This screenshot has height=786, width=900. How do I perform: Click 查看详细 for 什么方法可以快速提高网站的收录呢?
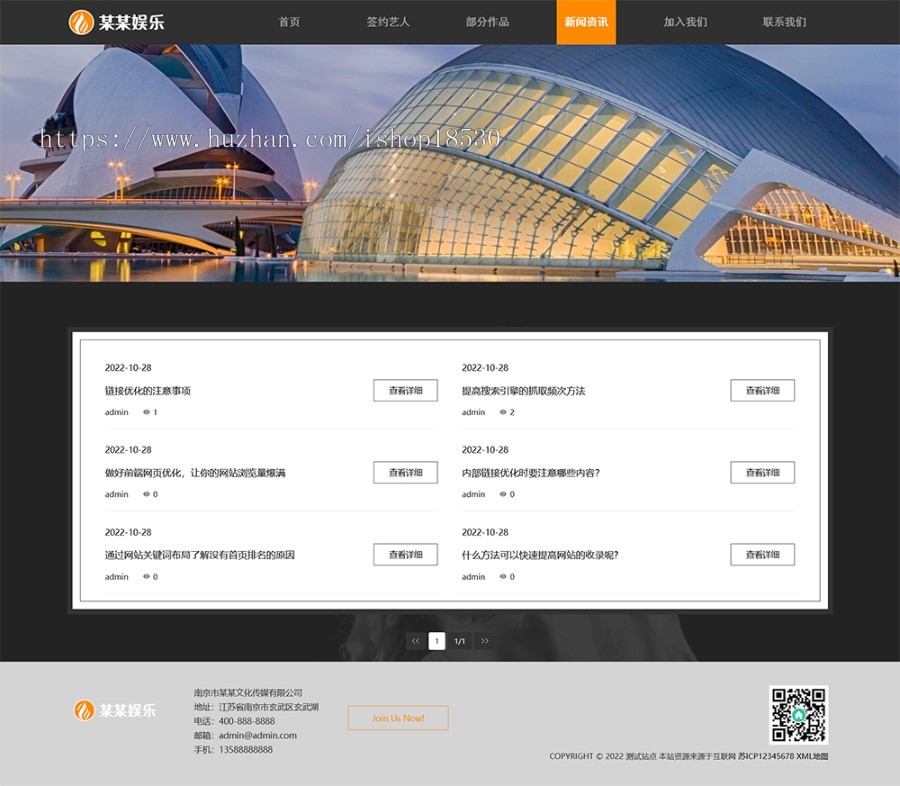762,555
